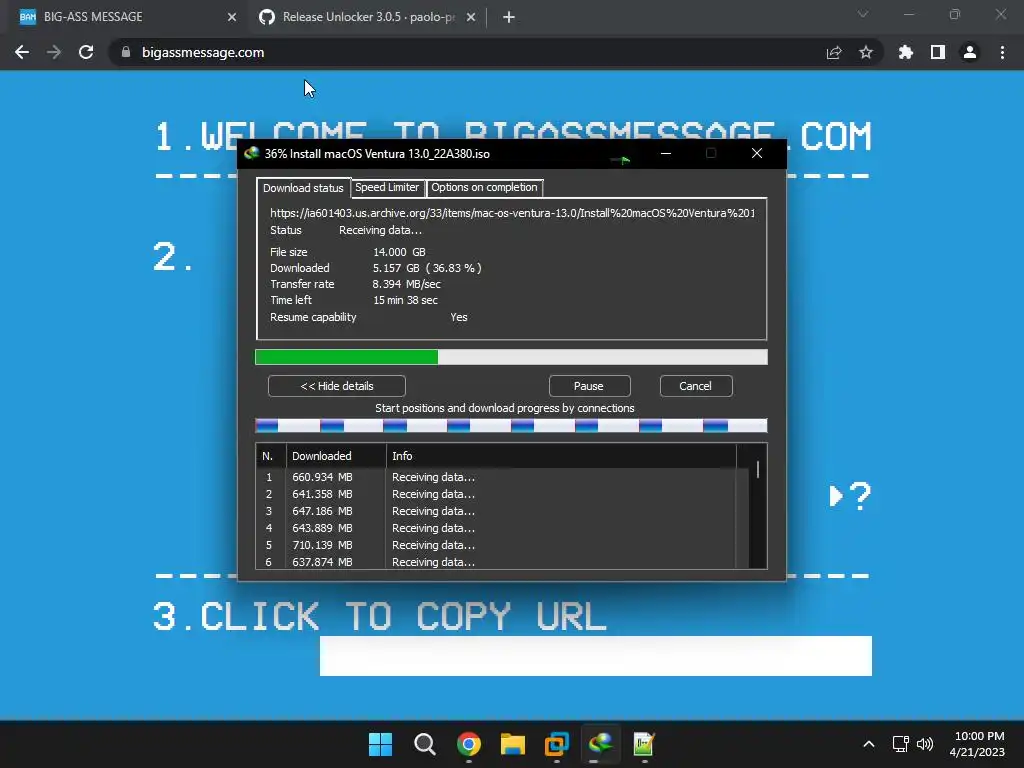This screenshot has height=768, width=1024.
Task: Switch to Release Unlocker 3.0.5 tab
Action: [x=368, y=17]
